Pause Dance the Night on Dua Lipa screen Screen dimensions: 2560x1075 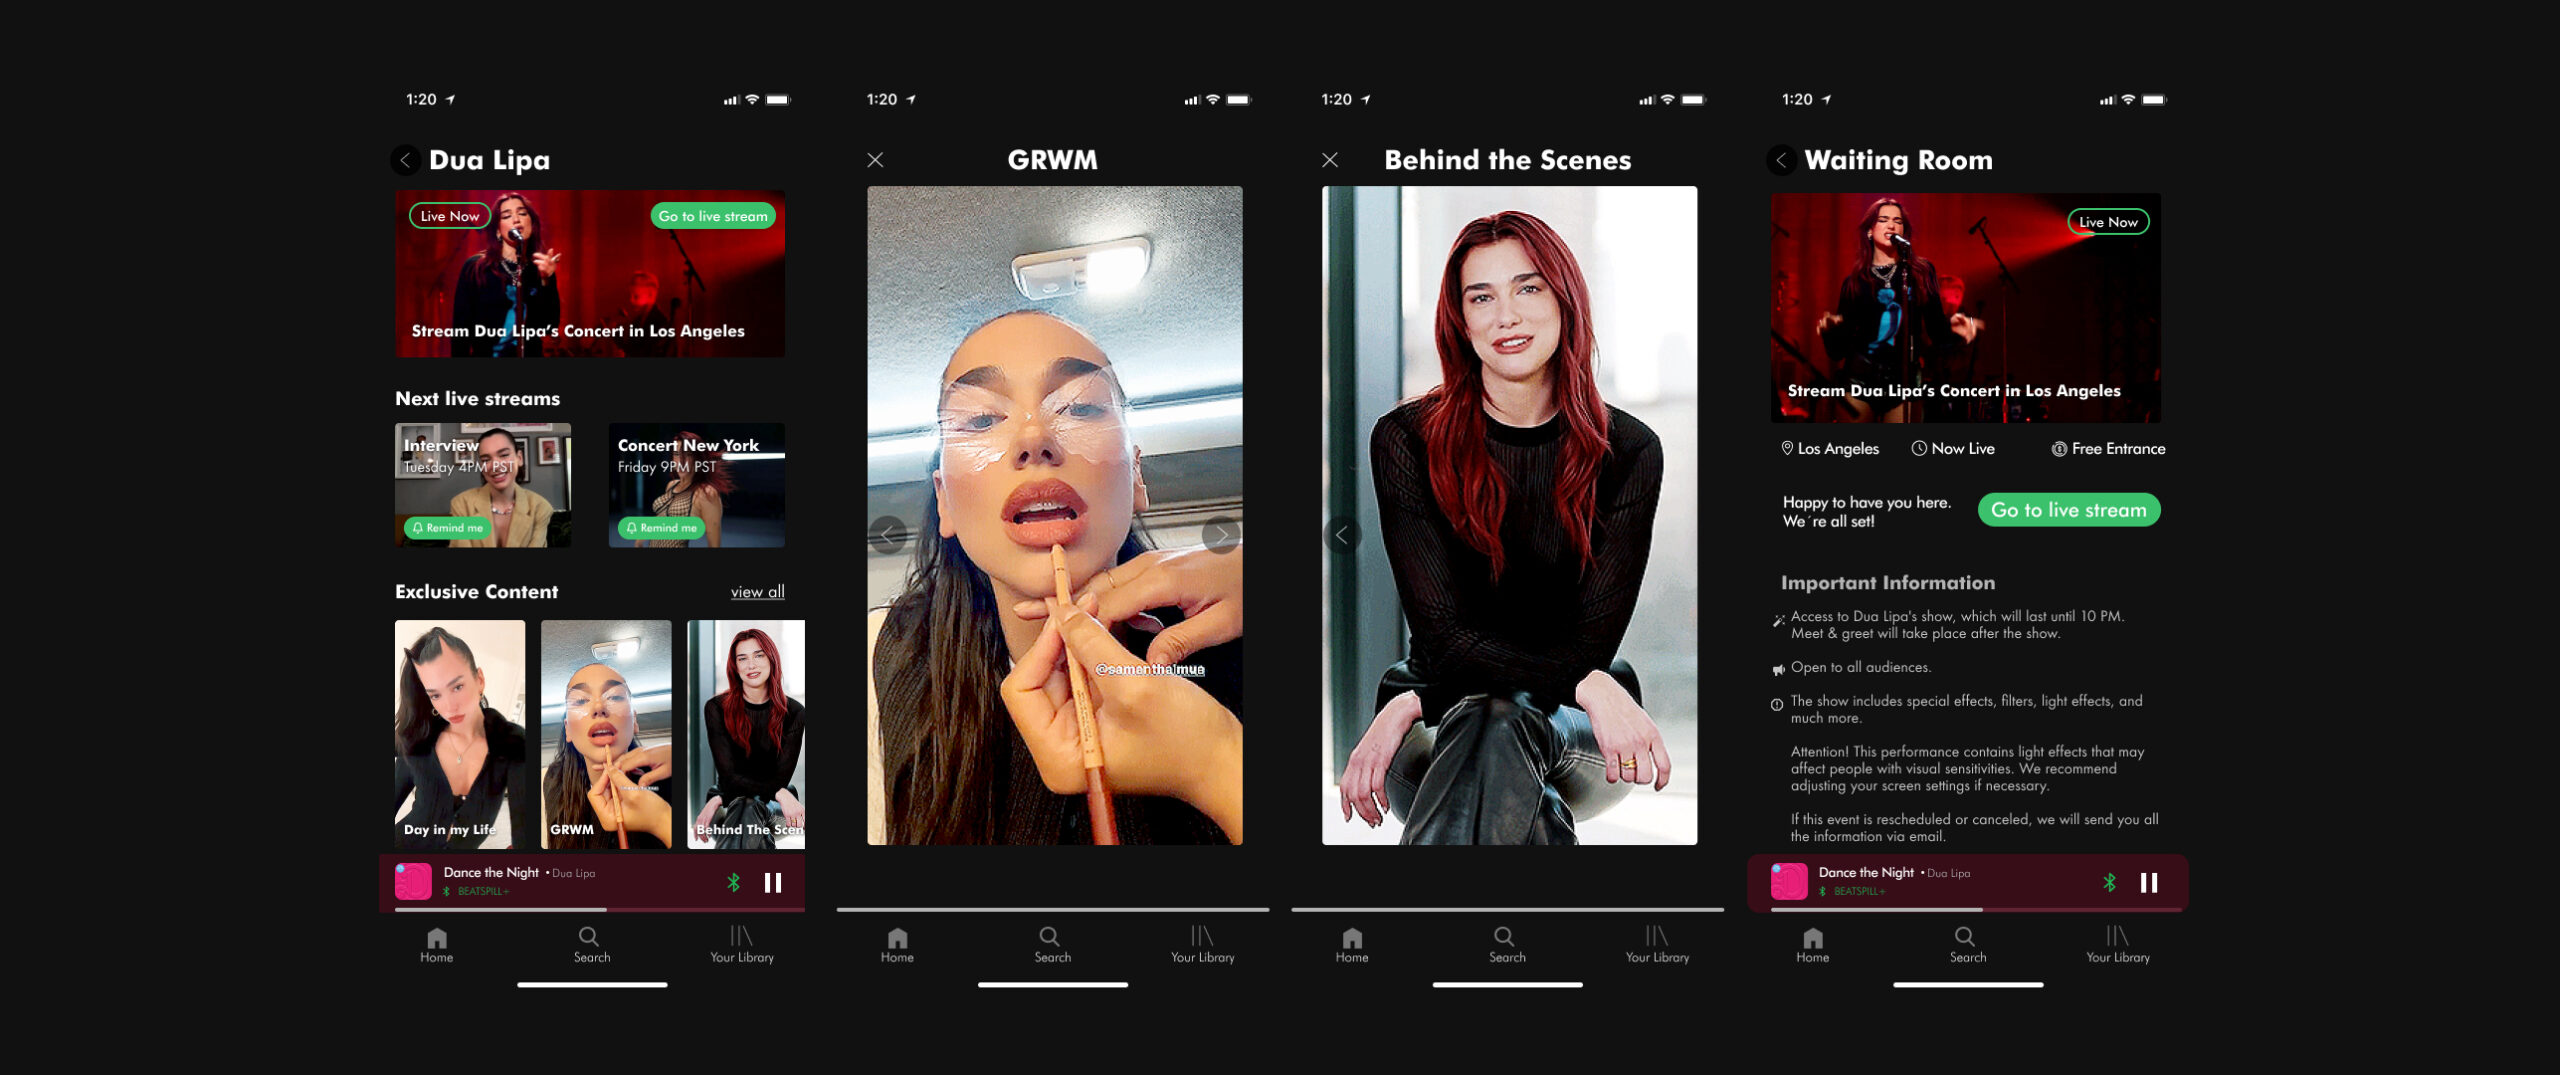coord(773,883)
